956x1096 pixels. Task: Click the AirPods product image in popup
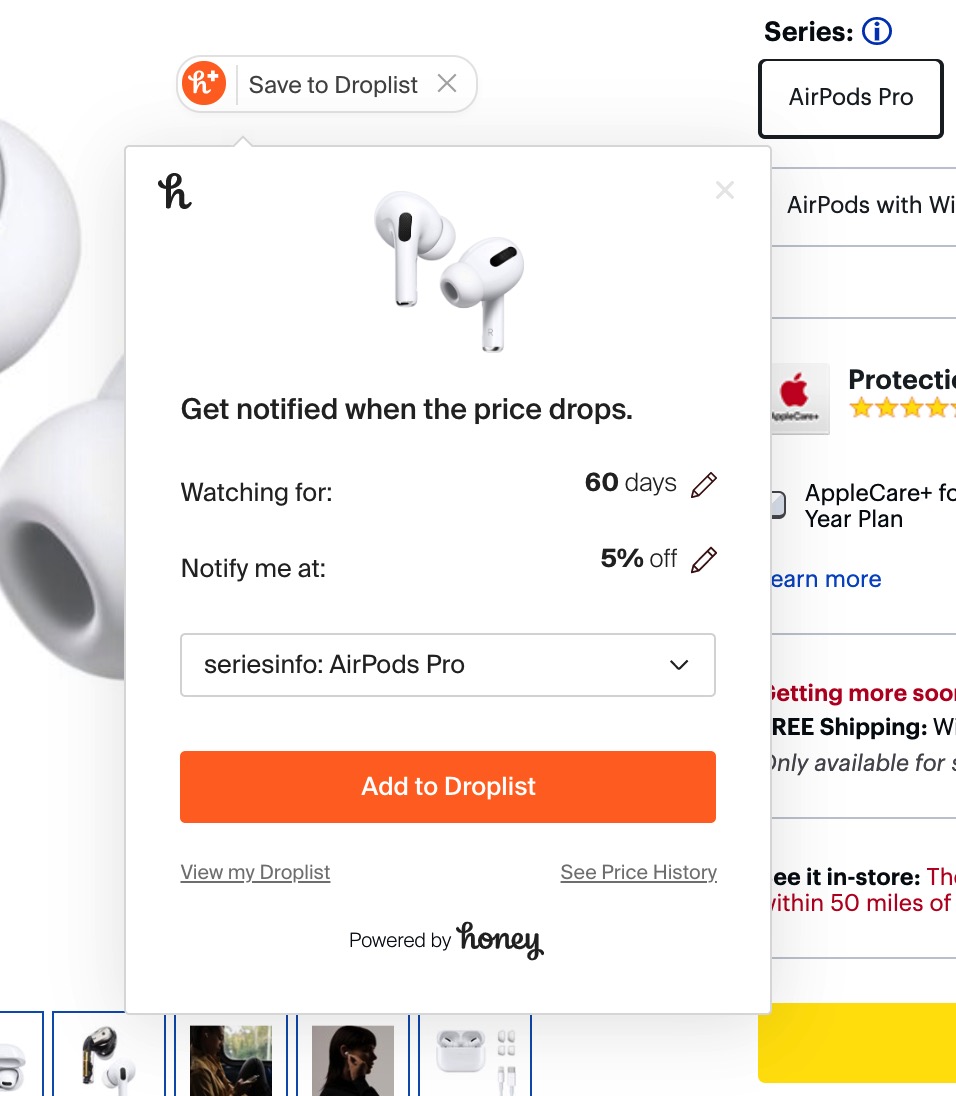pyautogui.click(x=449, y=270)
